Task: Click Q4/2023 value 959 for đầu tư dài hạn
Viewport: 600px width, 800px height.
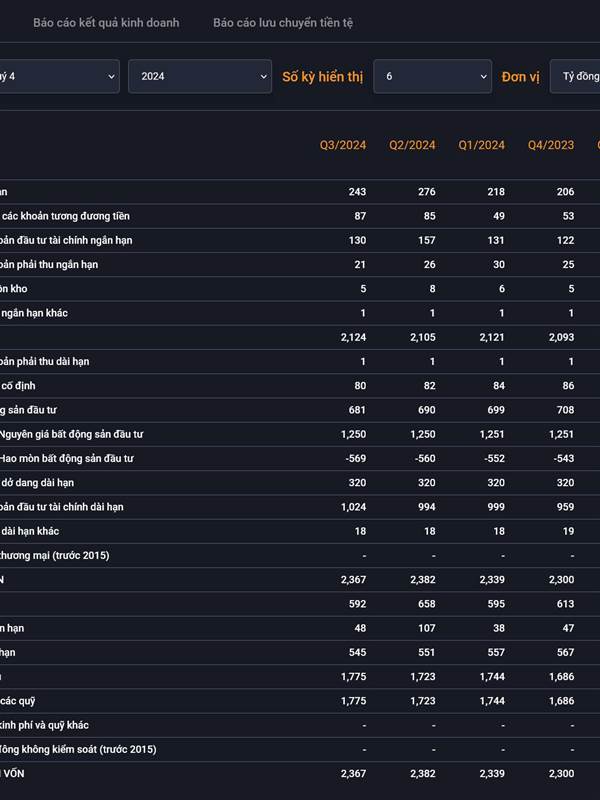Action: tap(565, 507)
